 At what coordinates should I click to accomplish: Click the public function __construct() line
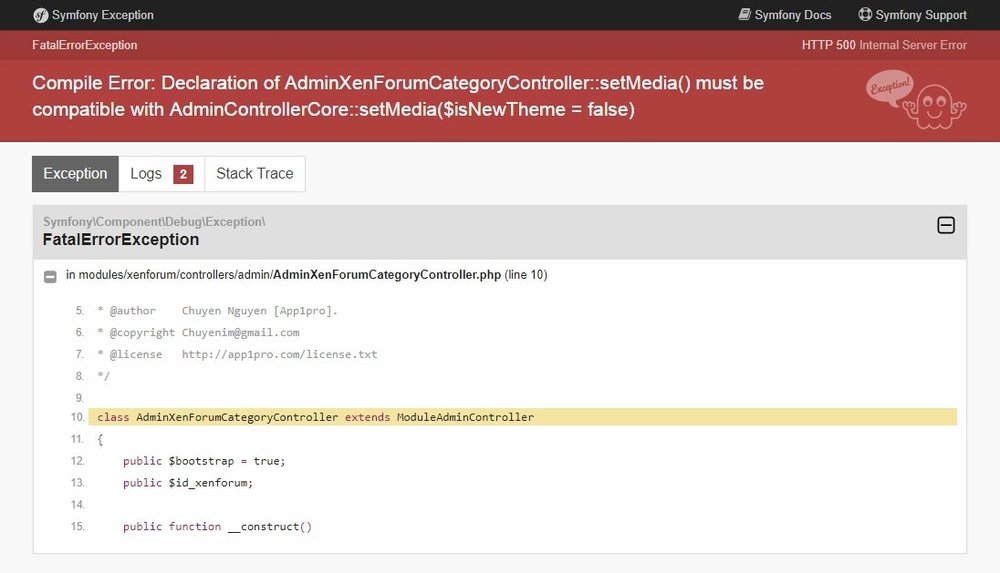pyautogui.click(x=217, y=526)
